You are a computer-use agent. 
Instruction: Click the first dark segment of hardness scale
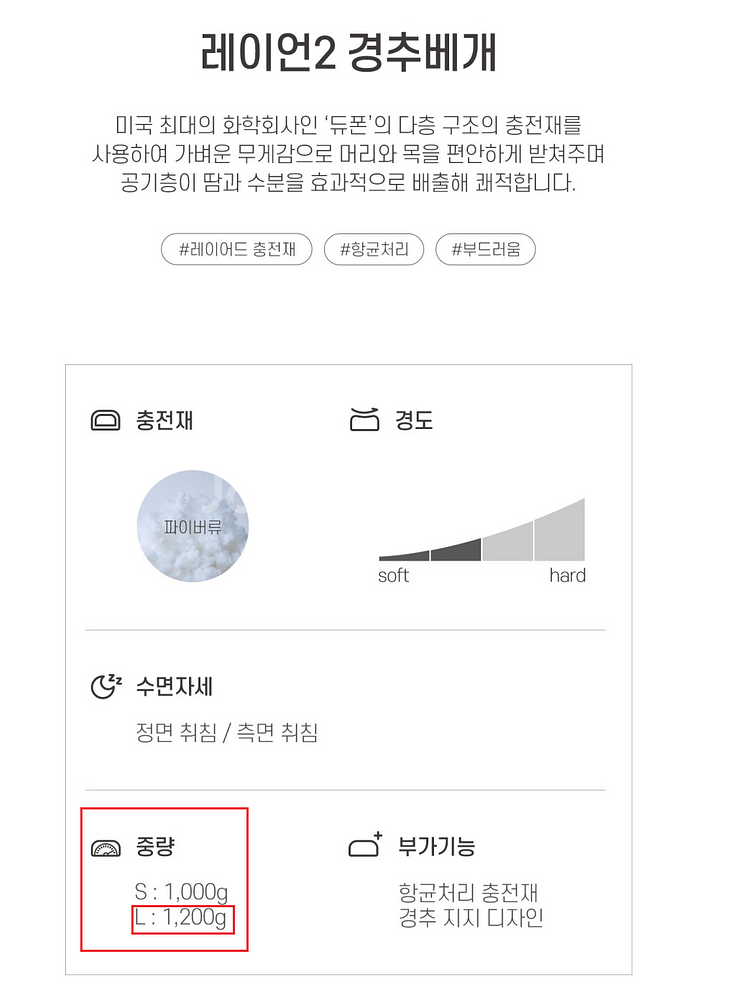(404, 555)
